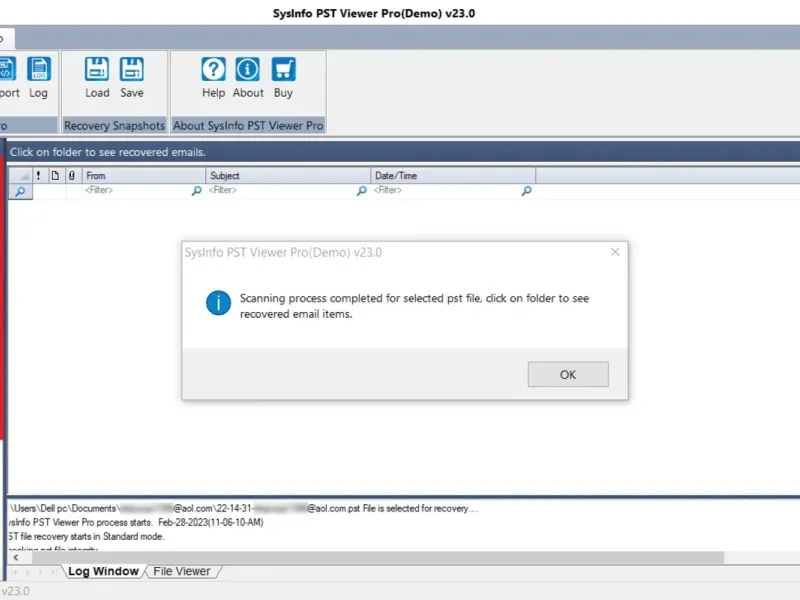800x600 pixels.
Task: Switch to the Log Window tab
Action: tap(103, 571)
